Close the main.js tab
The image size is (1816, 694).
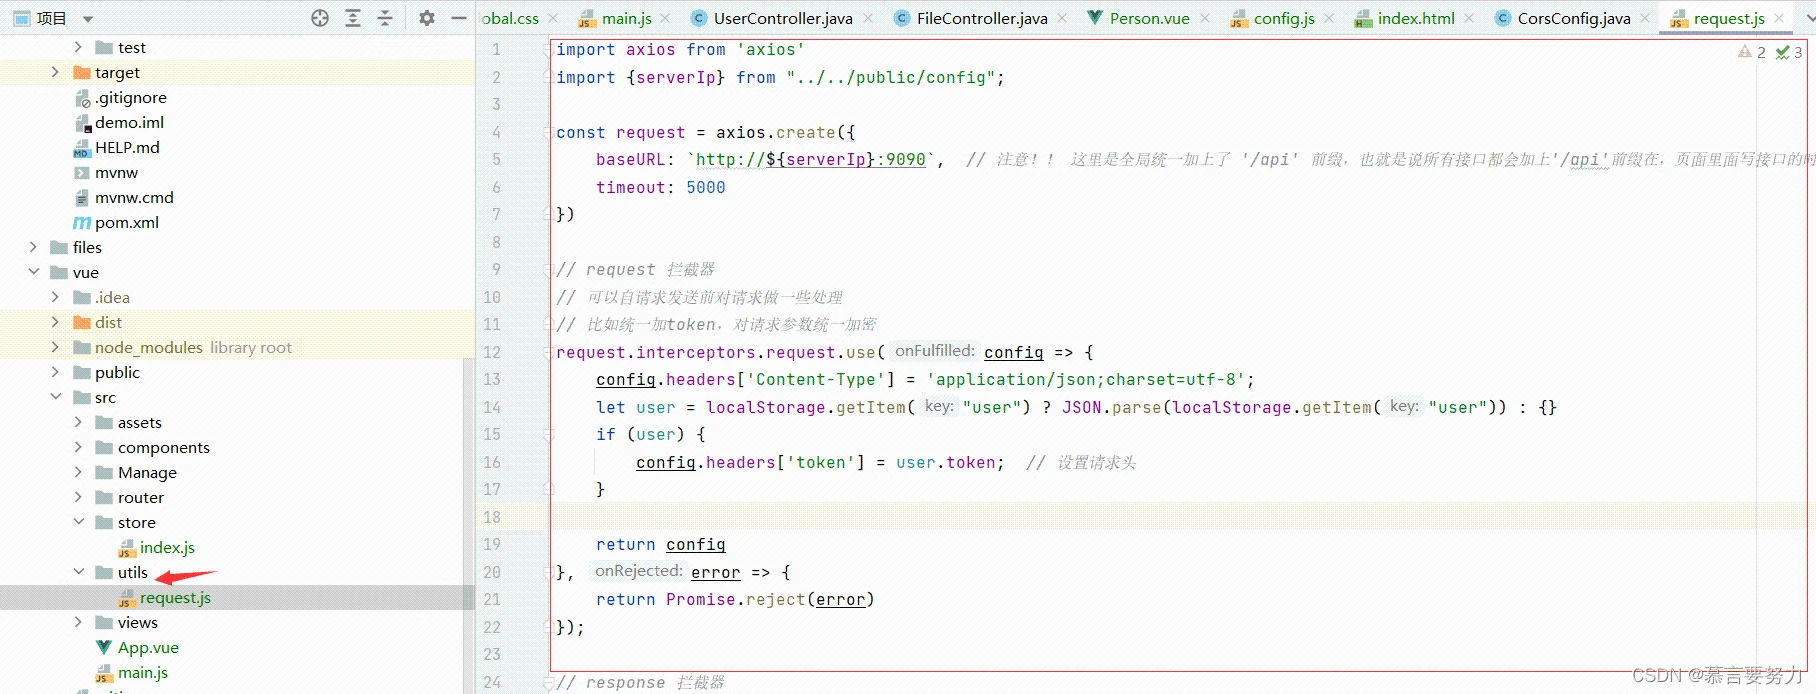pos(667,18)
